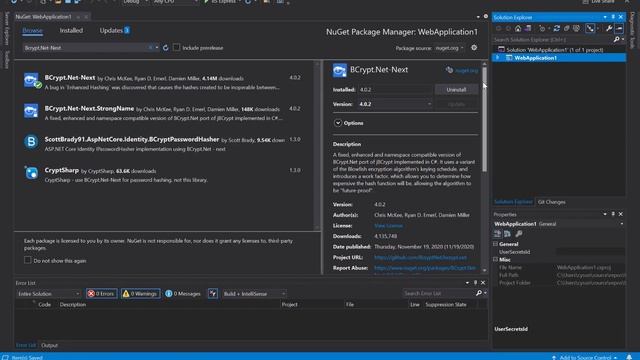Click the Property Pages wrench icon in Properties
Screen dimensions: 640x360
pyautogui.click(x=519, y=234)
